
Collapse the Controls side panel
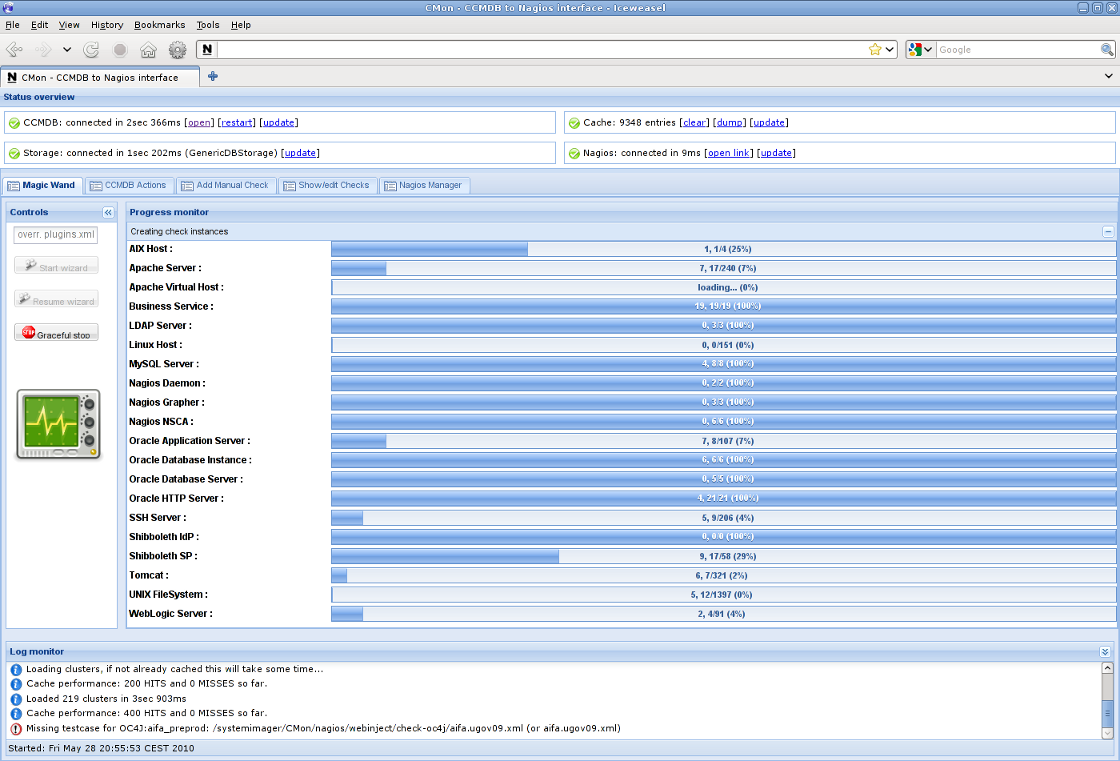108,212
